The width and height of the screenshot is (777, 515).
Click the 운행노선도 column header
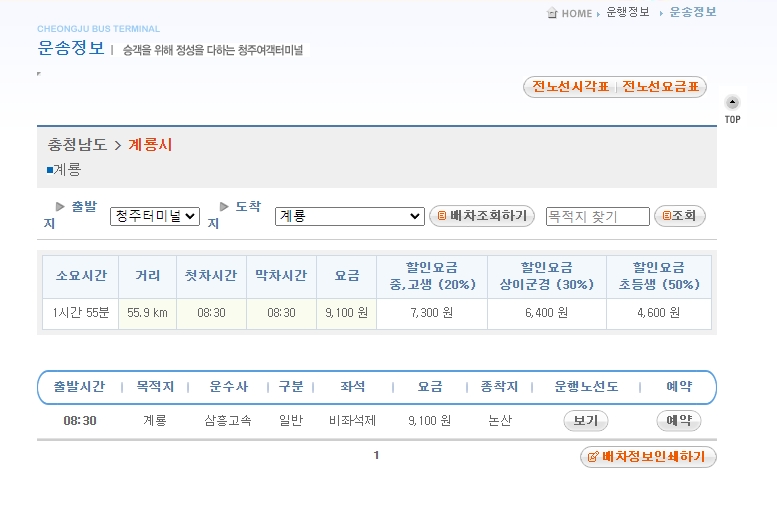click(x=586, y=387)
